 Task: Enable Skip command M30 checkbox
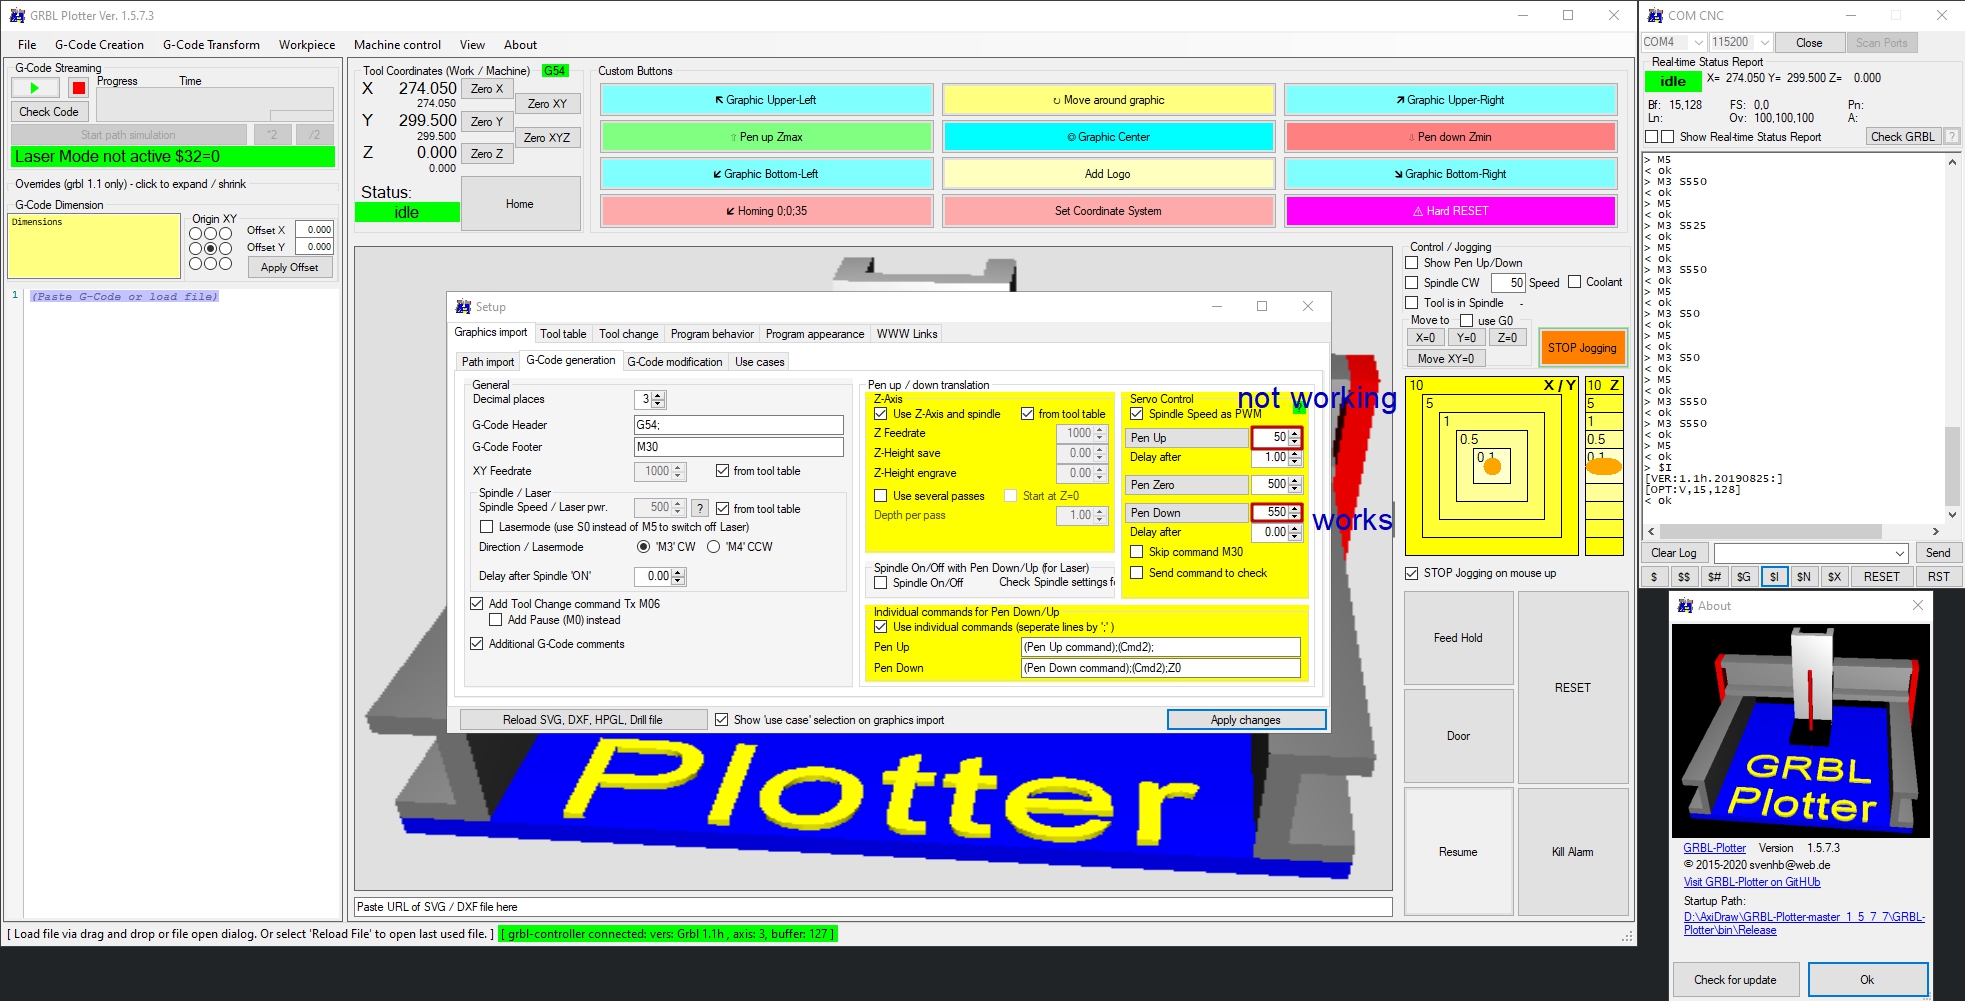pyautogui.click(x=1137, y=552)
